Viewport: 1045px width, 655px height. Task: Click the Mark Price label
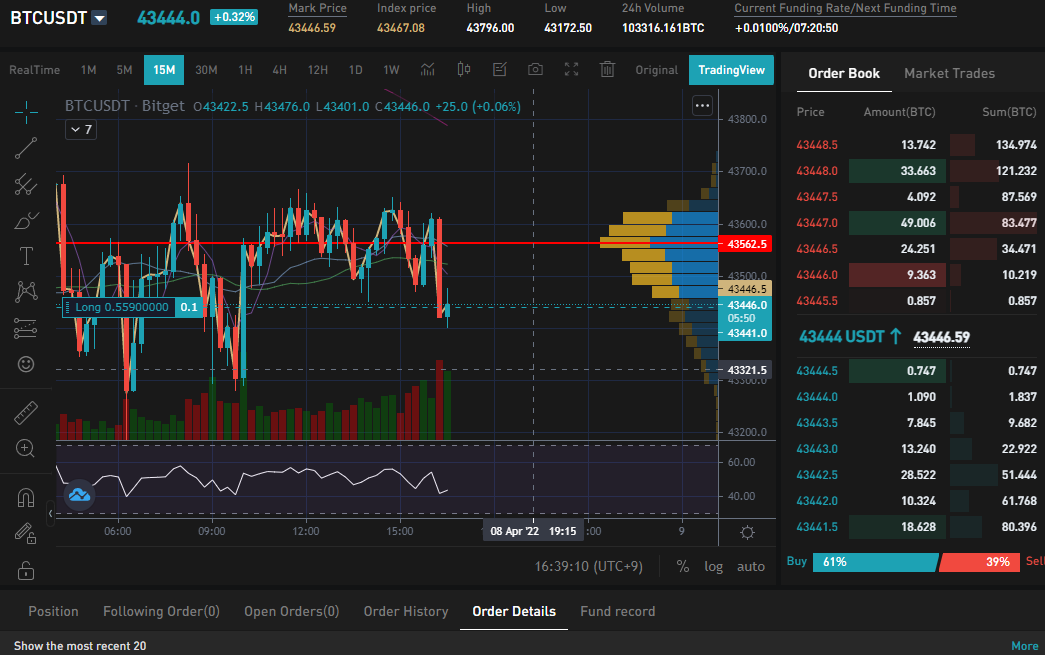point(317,8)
